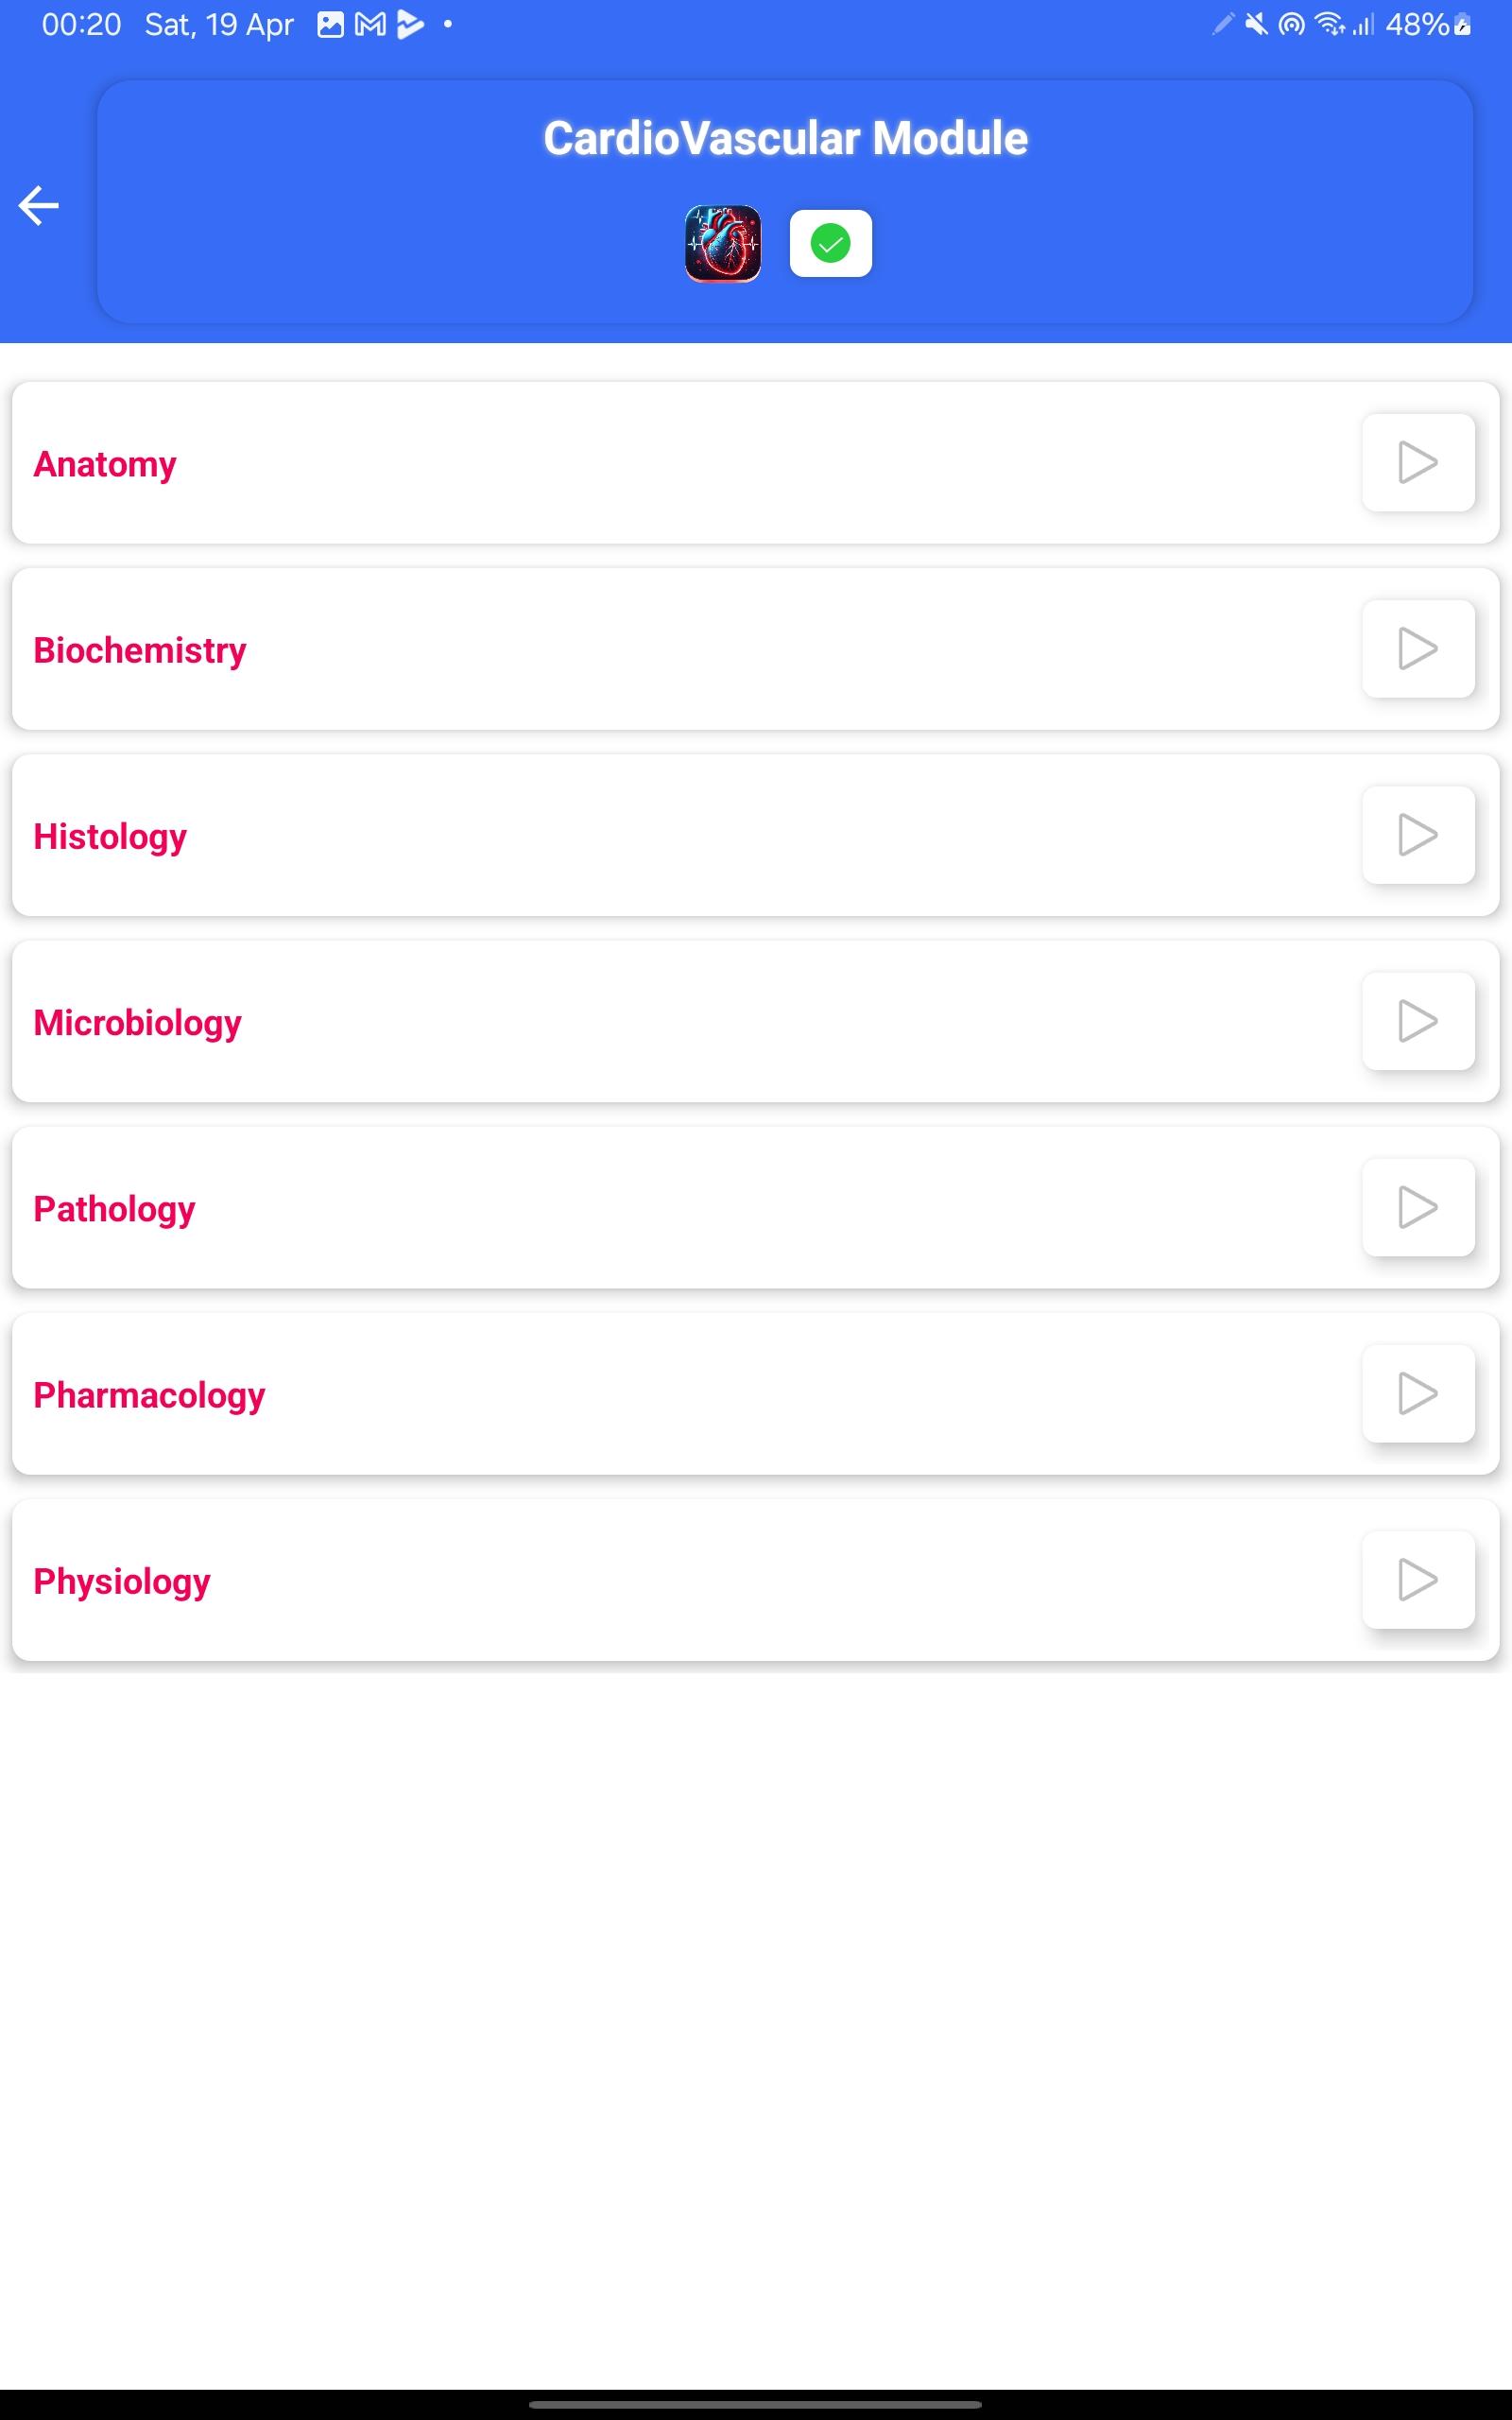Image resolution: width=1512 pixels, height=2420 pixels.
Task: Select the Histology label
Action: 110,837
